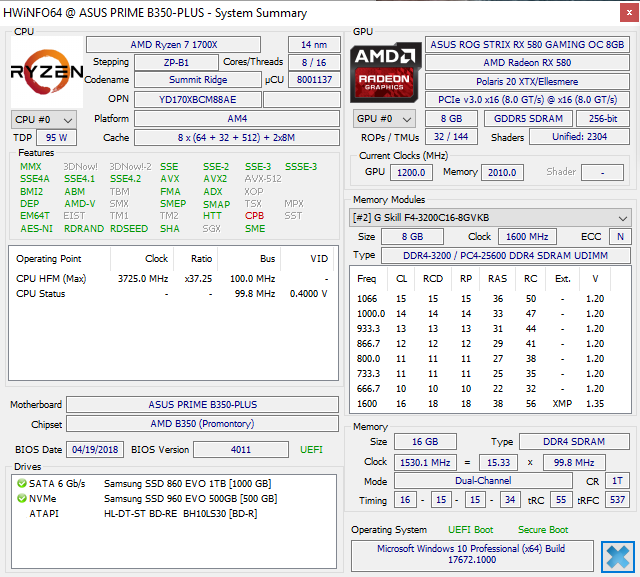The width and height of the screenshot is (640, 577).
Task: Select the 1066 frequency timing row
Action: point(490,299)
